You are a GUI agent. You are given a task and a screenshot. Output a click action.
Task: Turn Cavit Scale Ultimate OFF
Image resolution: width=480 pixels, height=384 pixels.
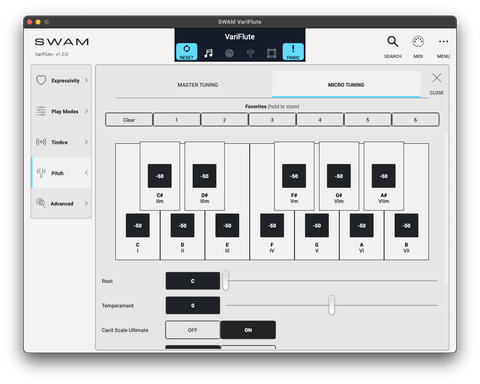[193, 330]
